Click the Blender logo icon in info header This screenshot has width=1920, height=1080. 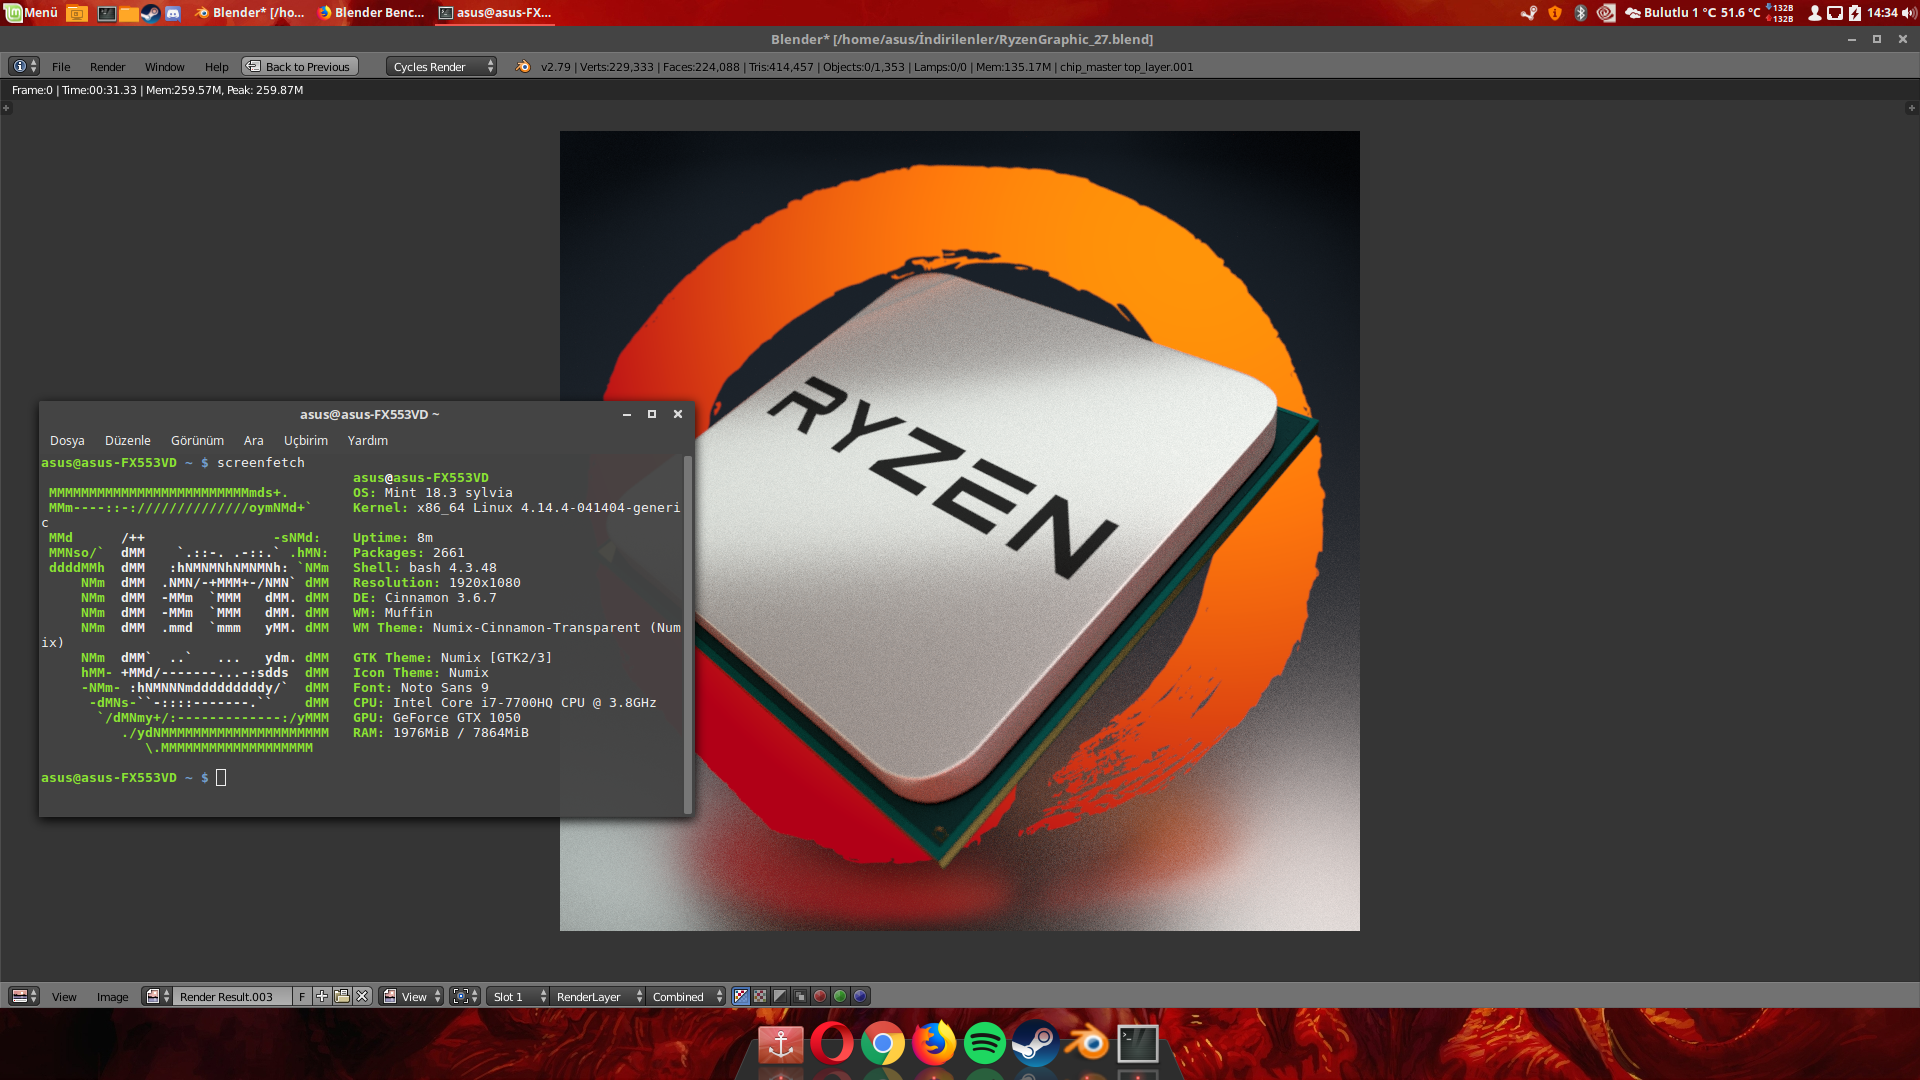[523, 67]
